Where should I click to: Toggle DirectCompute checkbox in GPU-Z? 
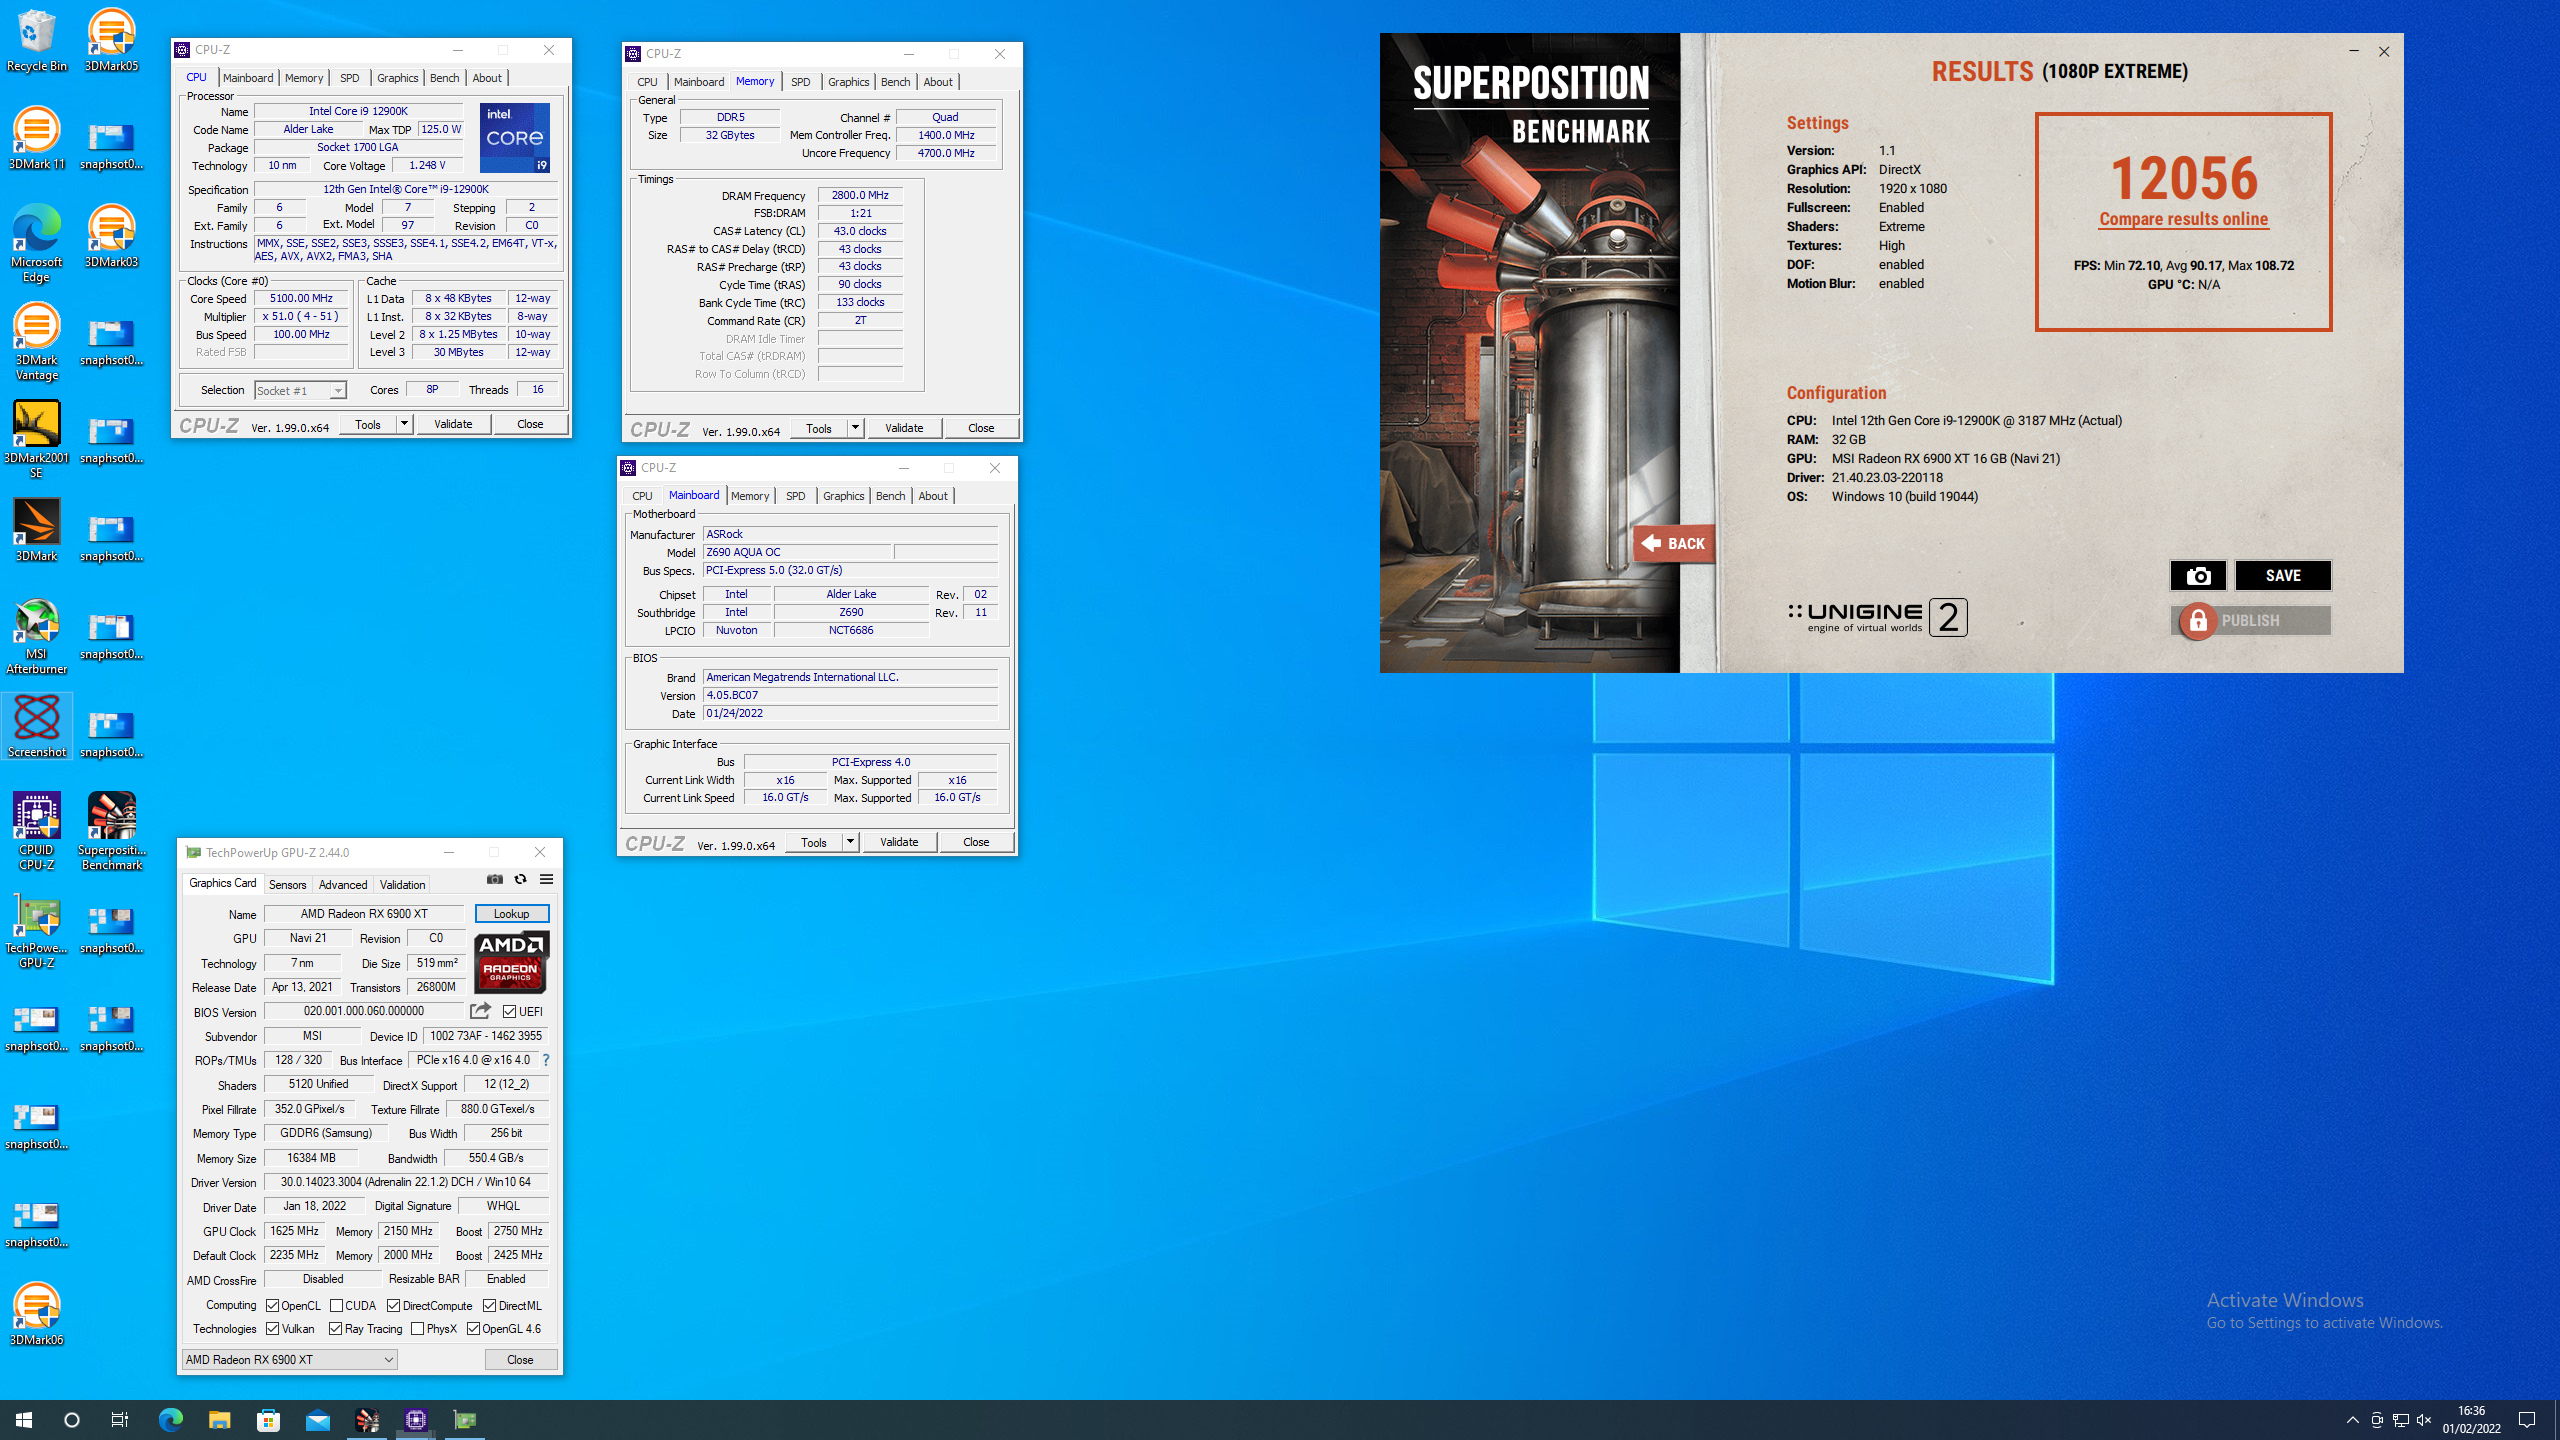[393, 1305]
